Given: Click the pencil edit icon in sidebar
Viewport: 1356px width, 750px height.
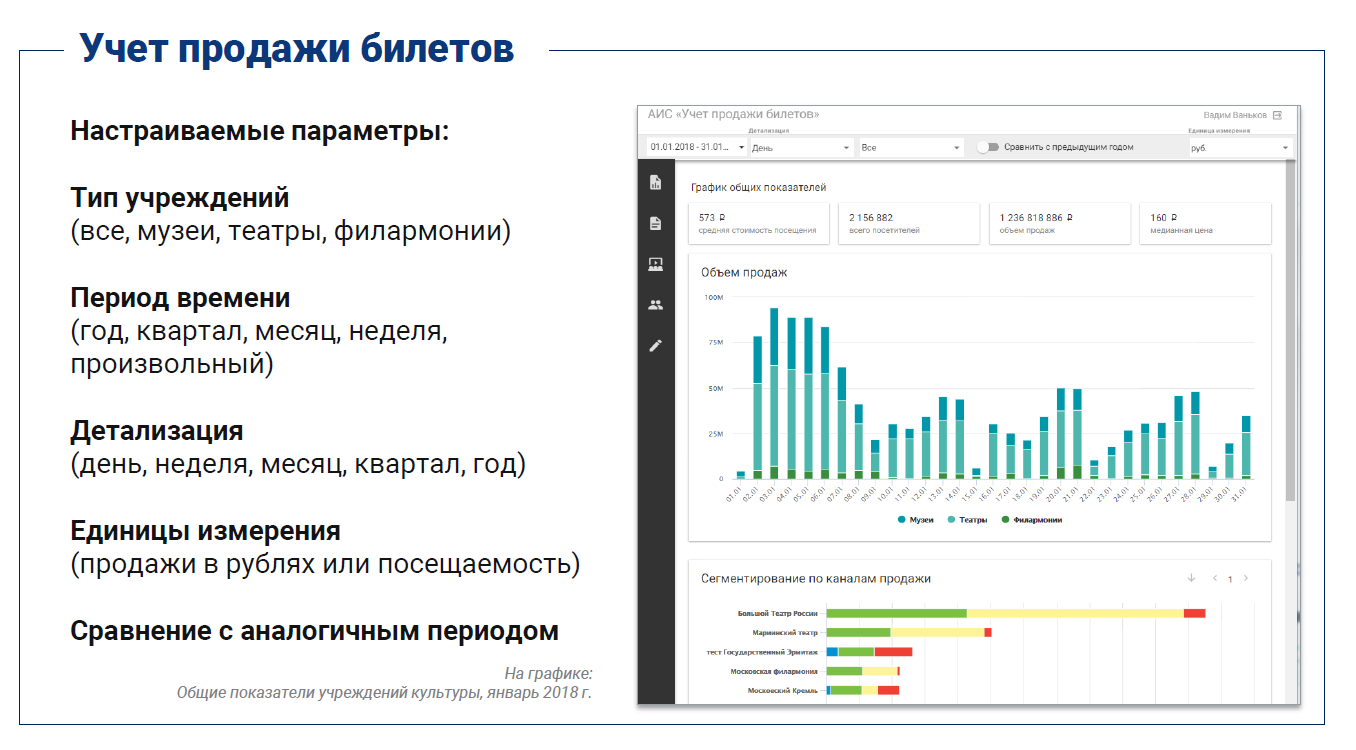Looking at the screenshot, I should pyautogui.click(x=655, y=345).
